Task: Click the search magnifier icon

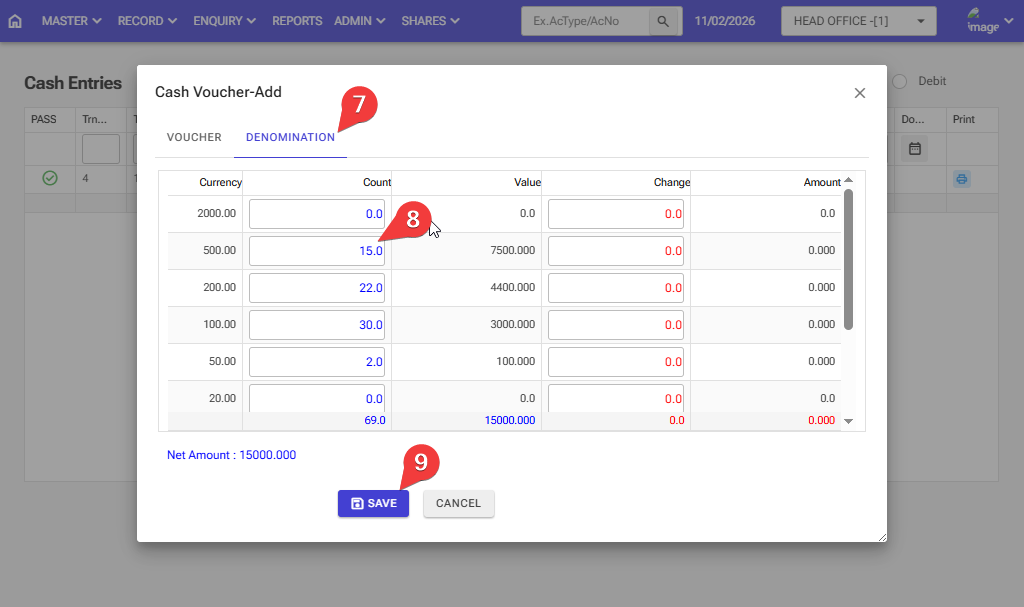Action: coord(662,21)
